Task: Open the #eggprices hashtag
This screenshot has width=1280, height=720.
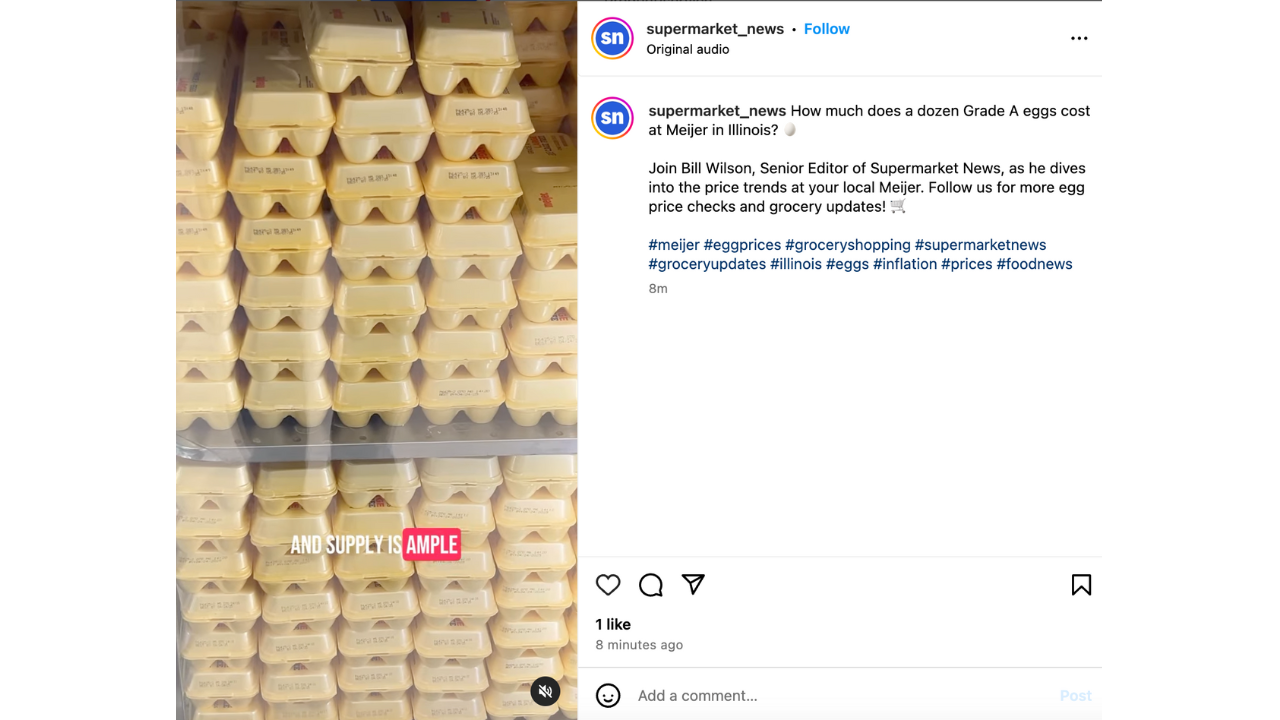Action: point(743,244)
